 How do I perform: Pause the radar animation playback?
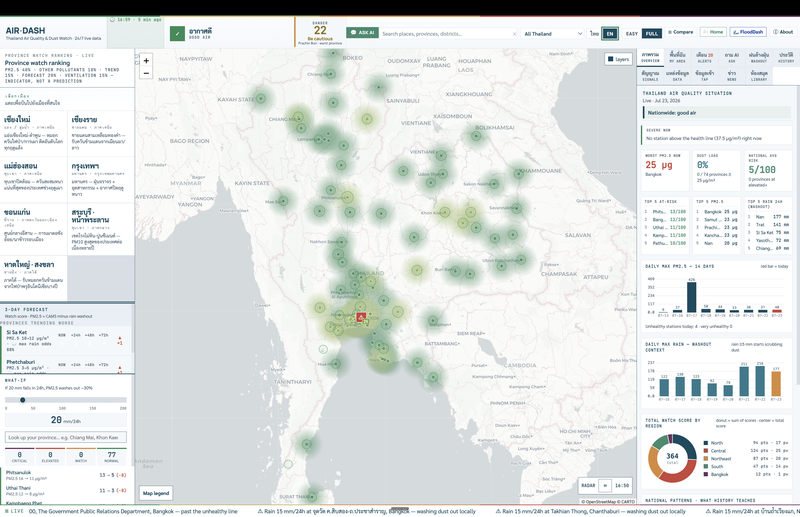(605, 485)
